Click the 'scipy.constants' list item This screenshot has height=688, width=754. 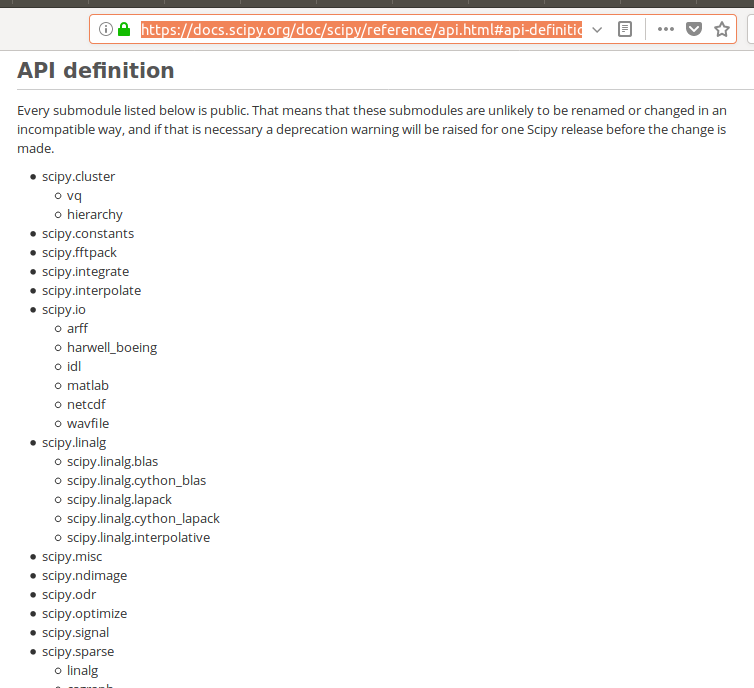(88, 234)
